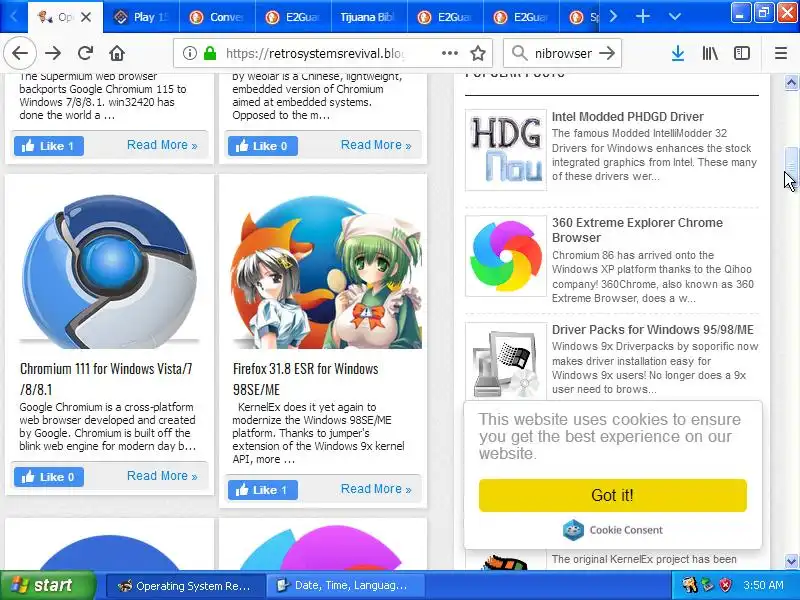The width and height of the screenshot is (800, 600).
Task: Open the Chromium 111 for Windows Vista/7 title
Action: 106,379
